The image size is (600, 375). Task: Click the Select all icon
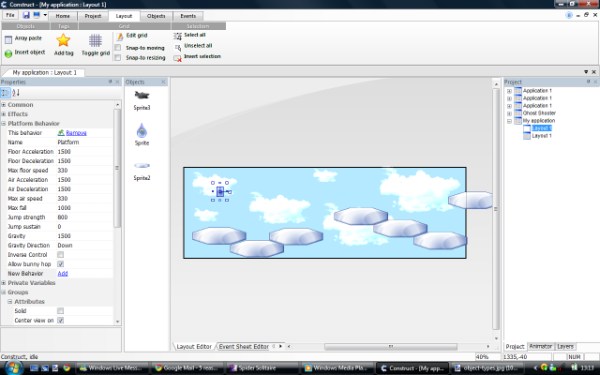point(178,36)
